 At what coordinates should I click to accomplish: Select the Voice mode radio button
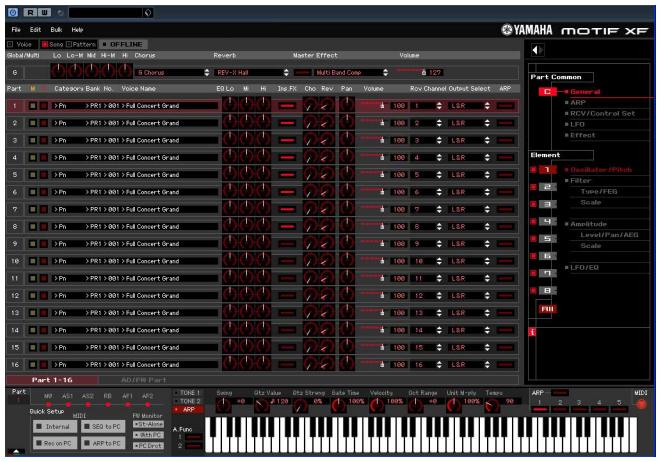click(10, 44)
